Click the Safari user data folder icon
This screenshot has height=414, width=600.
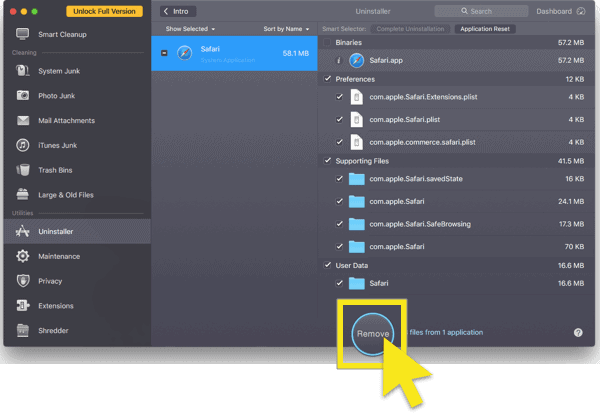356,283
